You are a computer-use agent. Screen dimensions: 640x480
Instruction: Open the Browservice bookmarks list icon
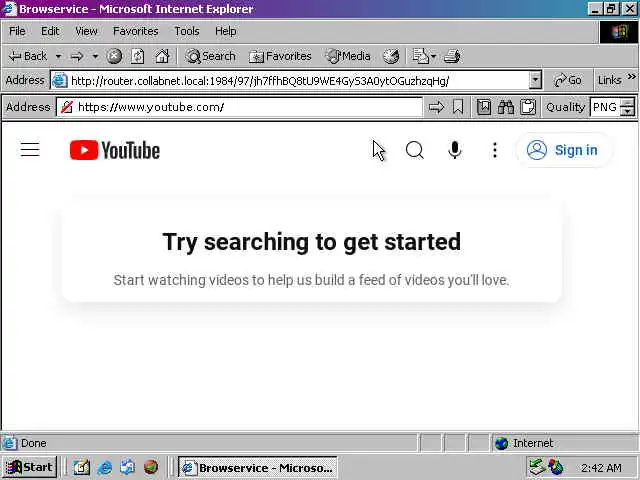coord(484,107)
